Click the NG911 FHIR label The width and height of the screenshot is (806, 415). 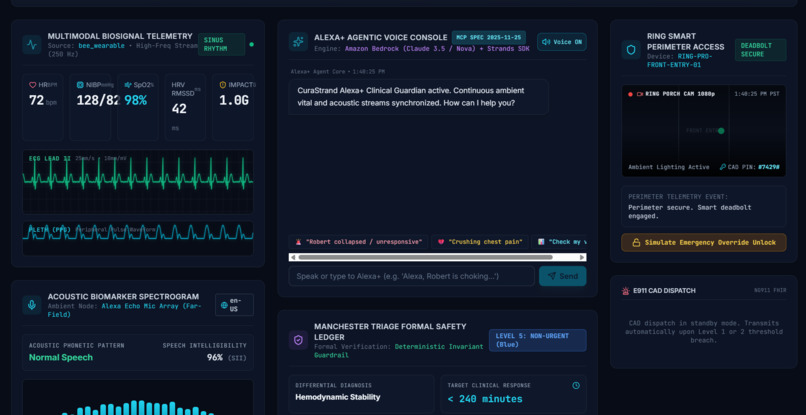(x=770, y=291)
